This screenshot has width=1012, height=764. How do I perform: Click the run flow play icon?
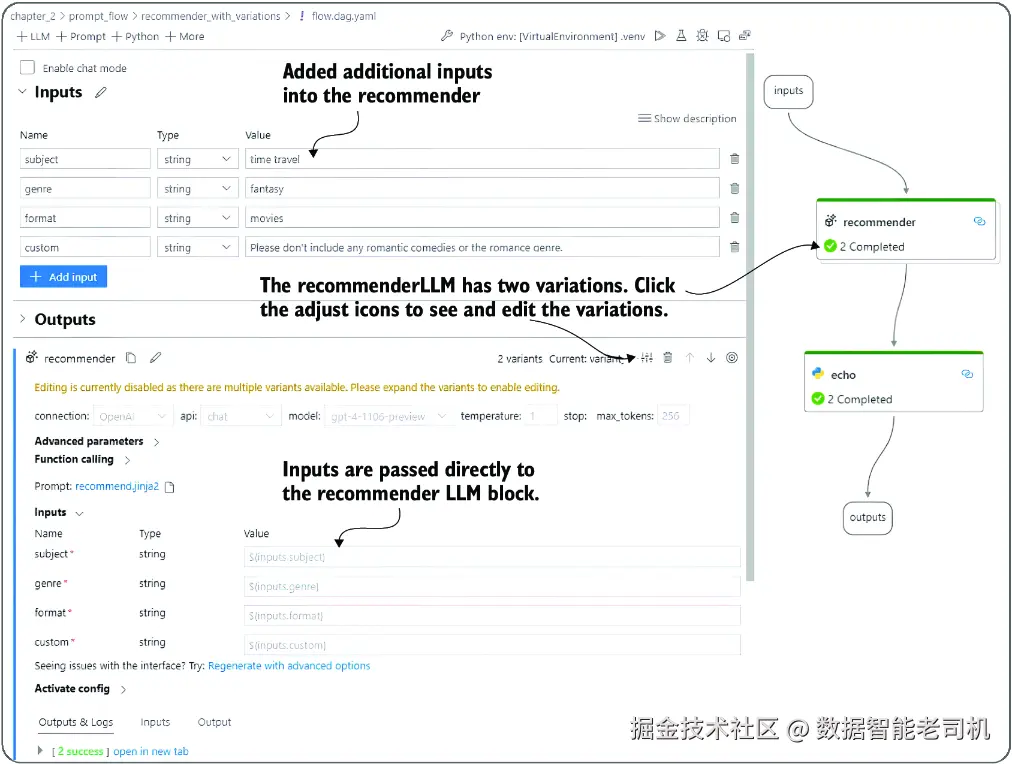[660, 36]
